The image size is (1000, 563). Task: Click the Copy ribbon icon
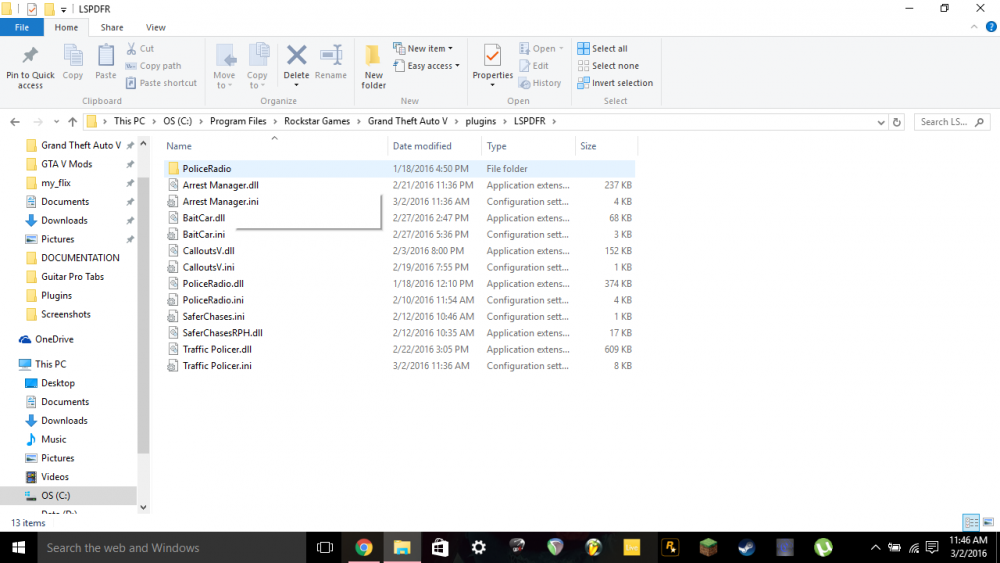[x=73, y=55]
